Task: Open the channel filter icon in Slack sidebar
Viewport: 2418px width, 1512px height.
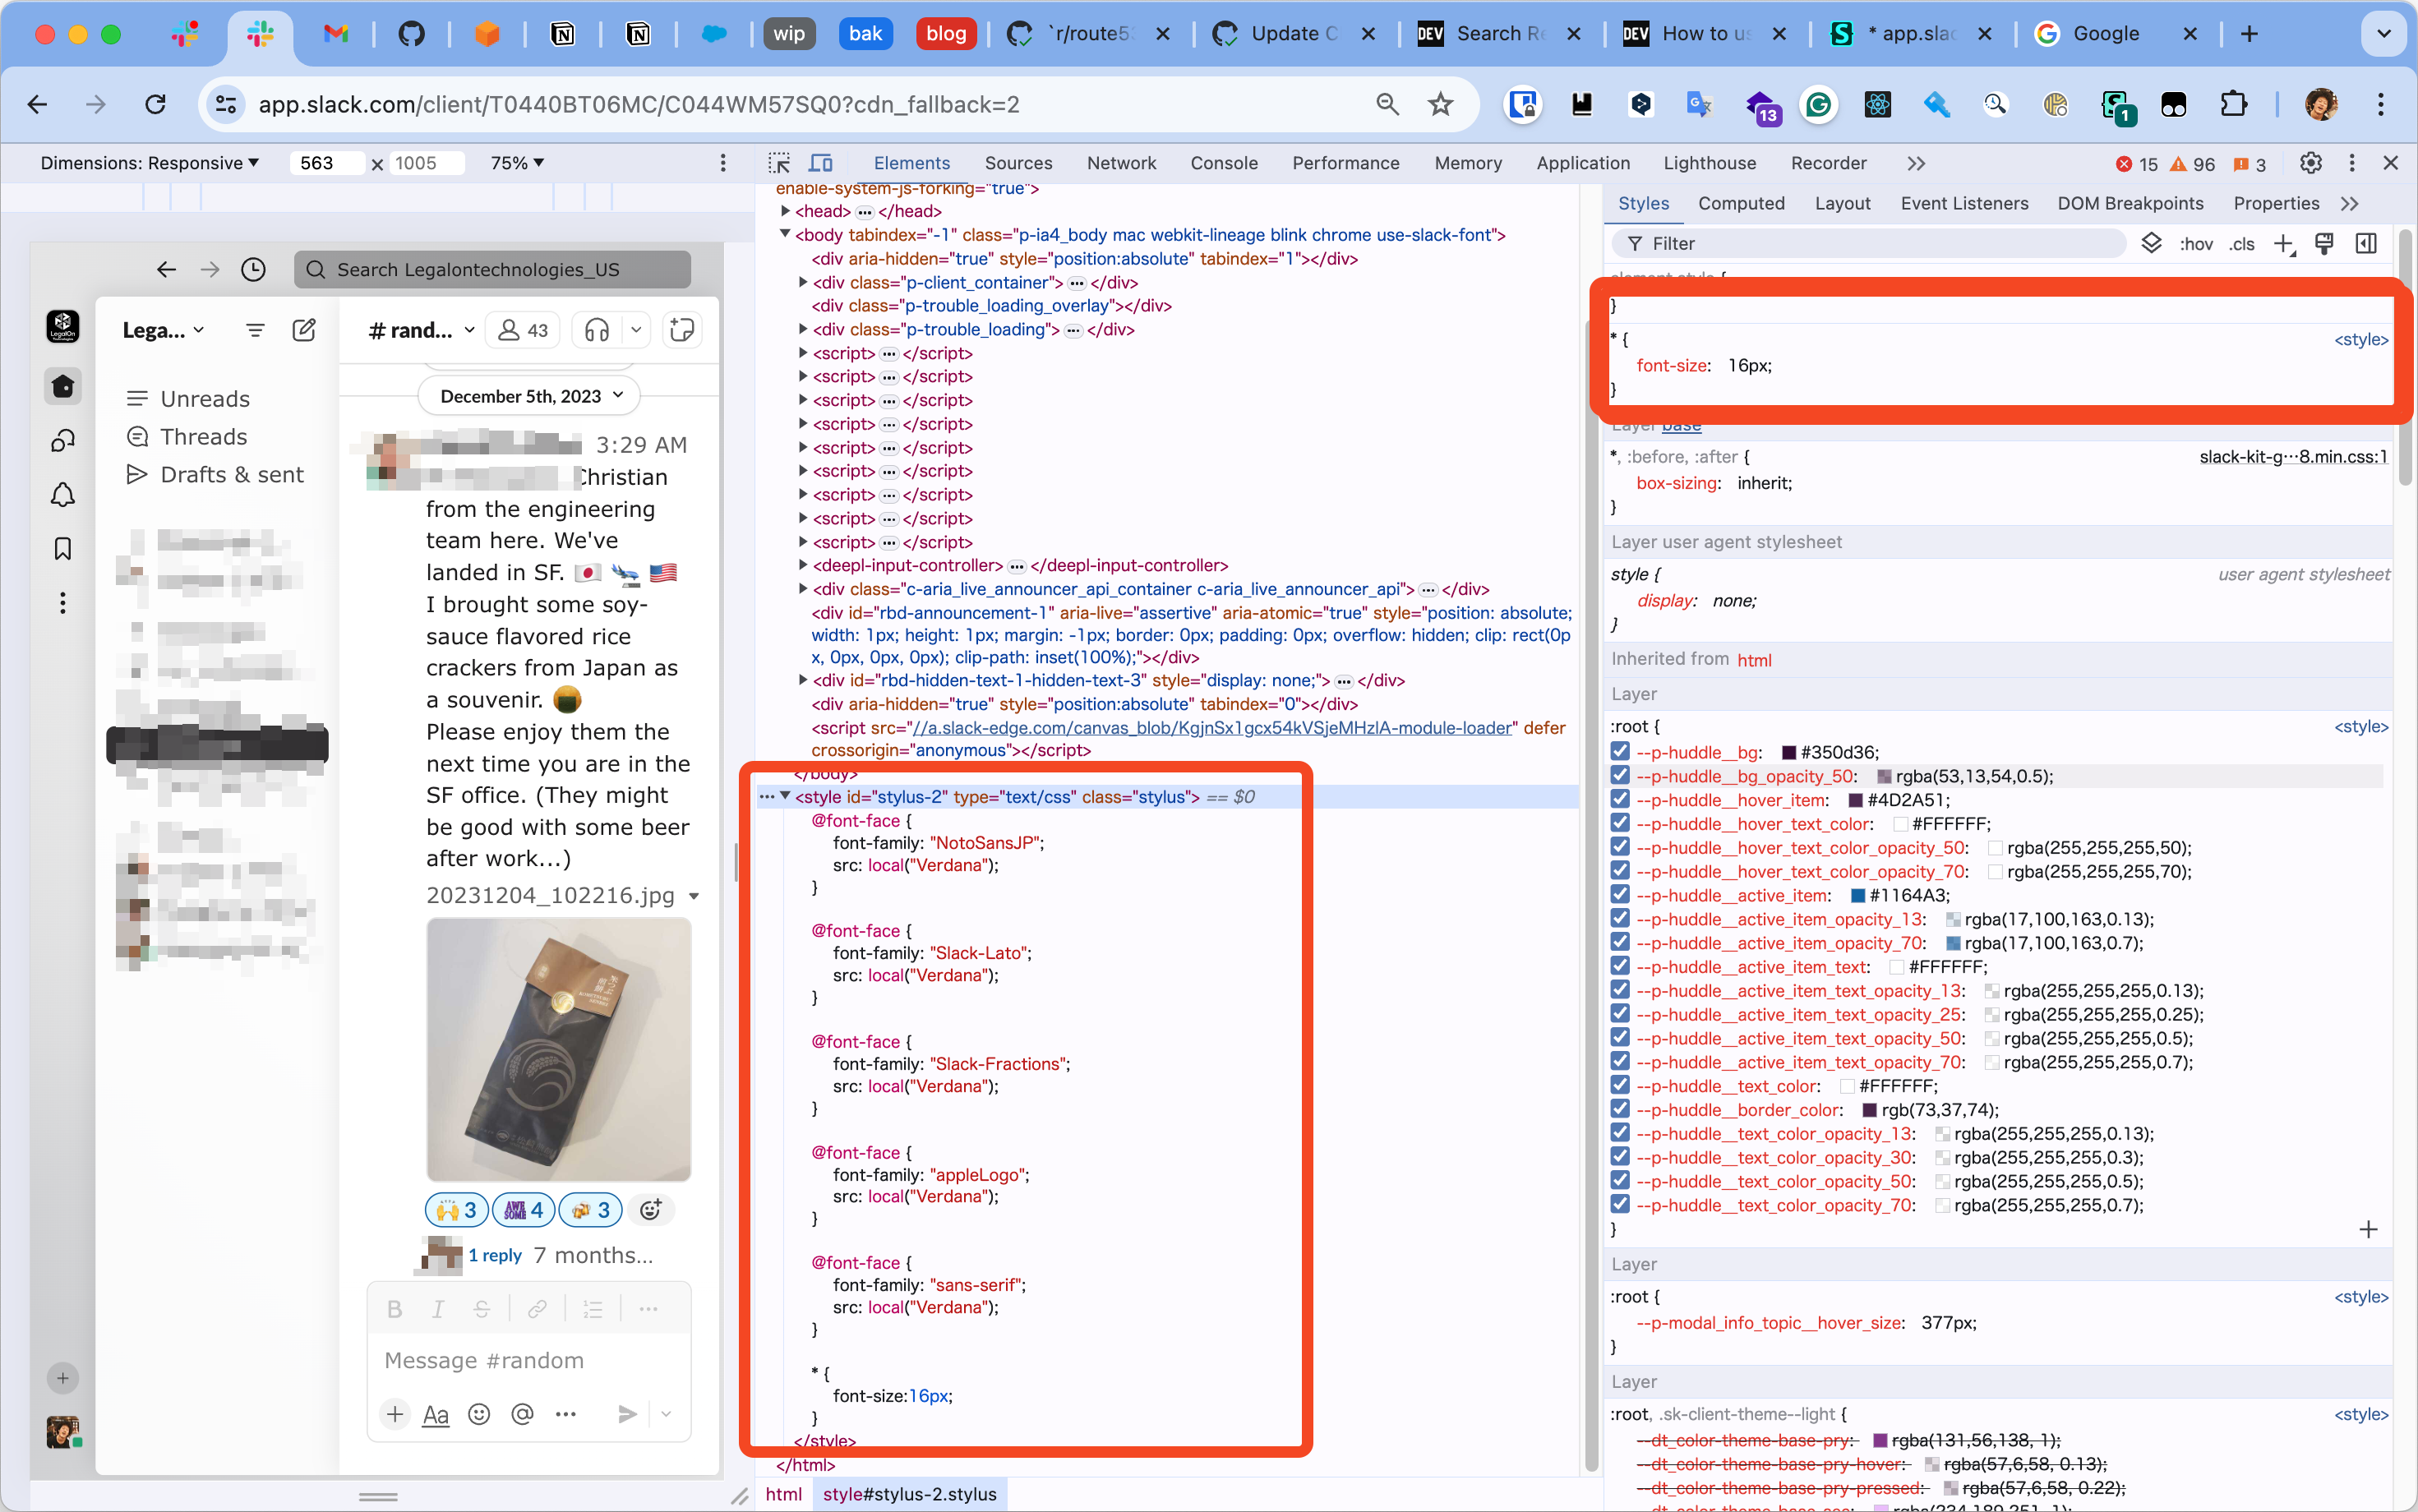Action: pos(255,330)
